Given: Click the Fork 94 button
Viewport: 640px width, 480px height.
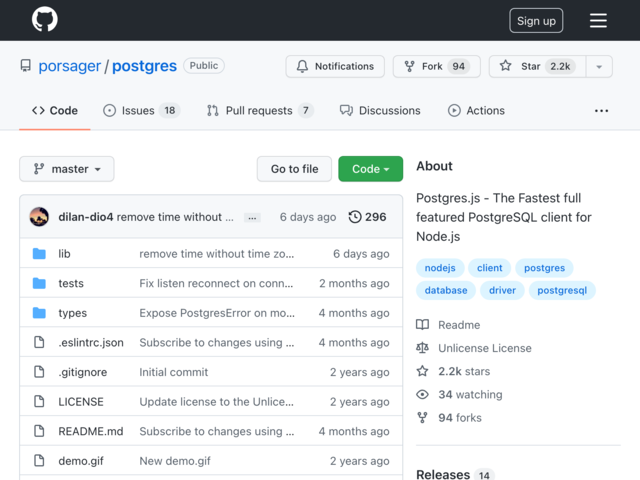Looking at the screenshot, I should click(x=436, y=66).
